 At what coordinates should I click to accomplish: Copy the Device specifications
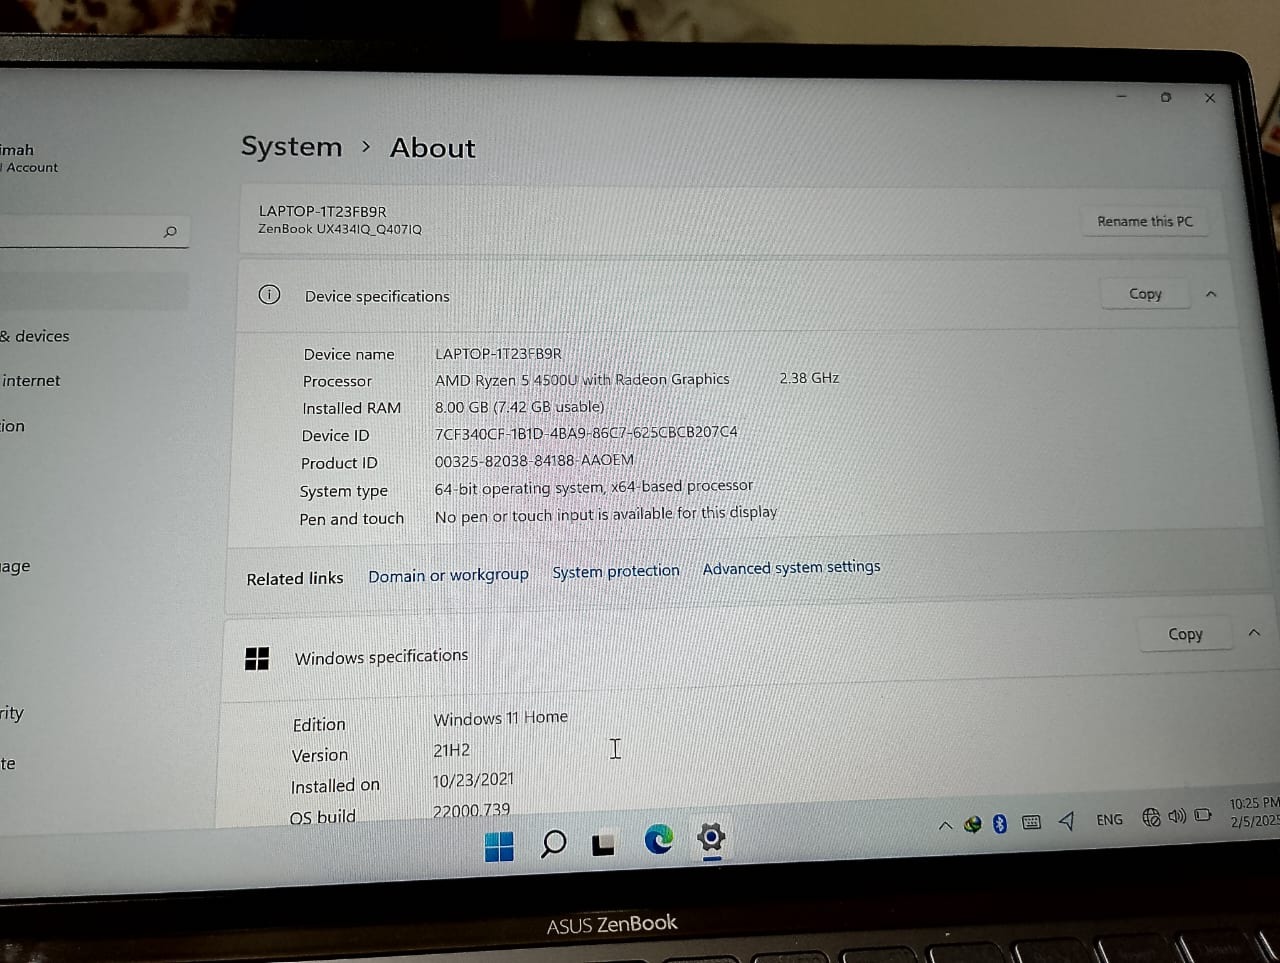1145,293
